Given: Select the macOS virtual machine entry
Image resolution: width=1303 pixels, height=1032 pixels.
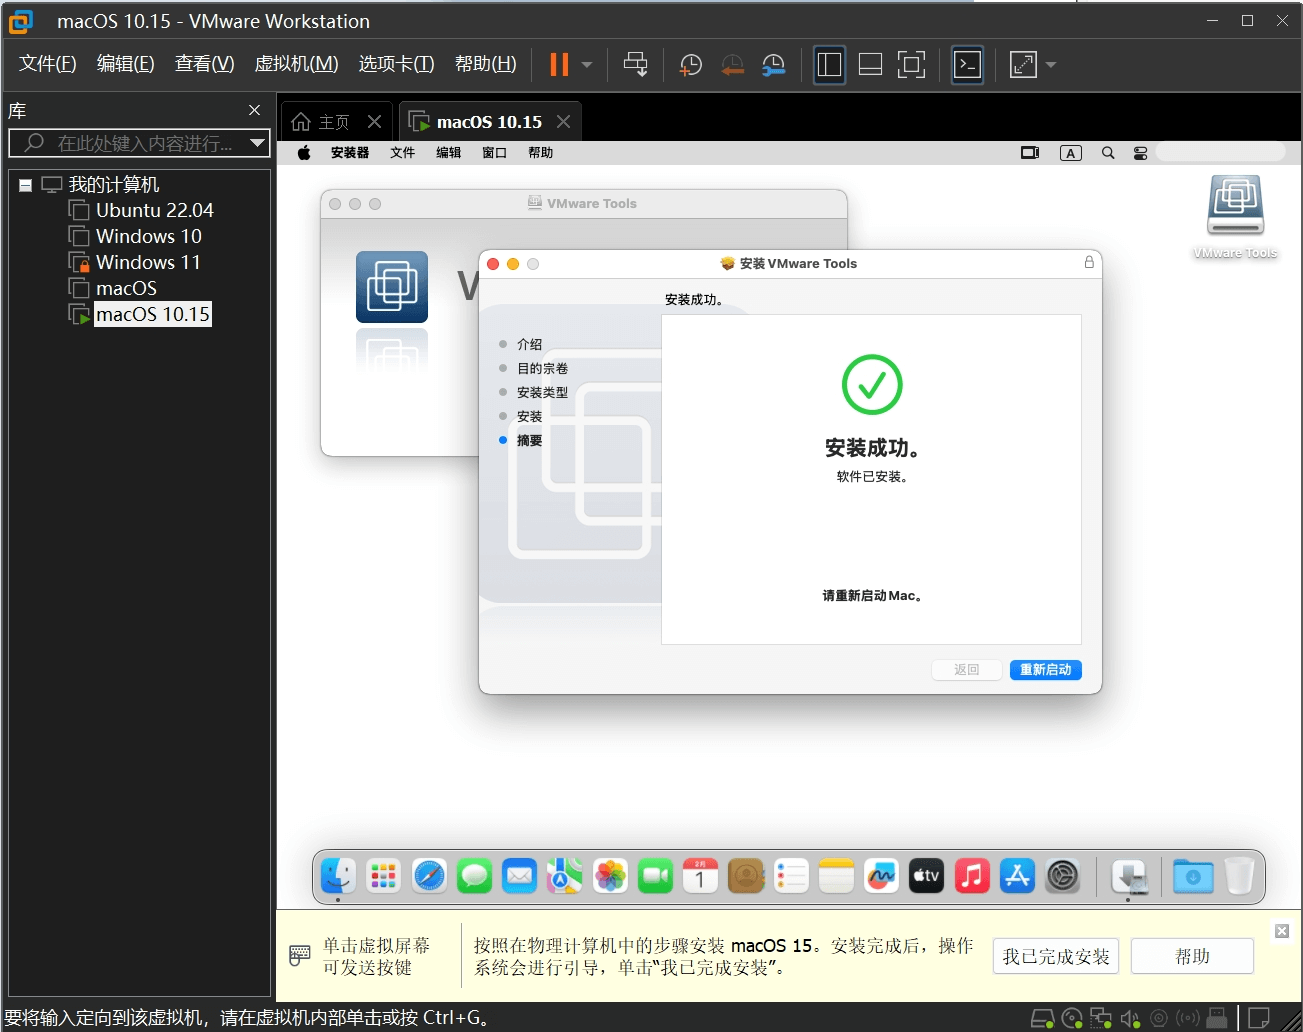Looking at the screenshot, I should [x=126, y=288].
